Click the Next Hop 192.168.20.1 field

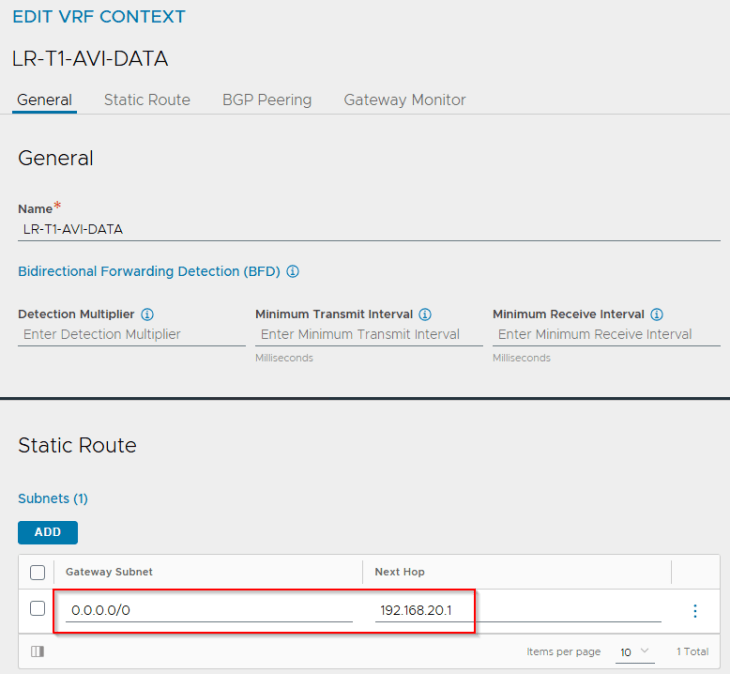(518, 610)
